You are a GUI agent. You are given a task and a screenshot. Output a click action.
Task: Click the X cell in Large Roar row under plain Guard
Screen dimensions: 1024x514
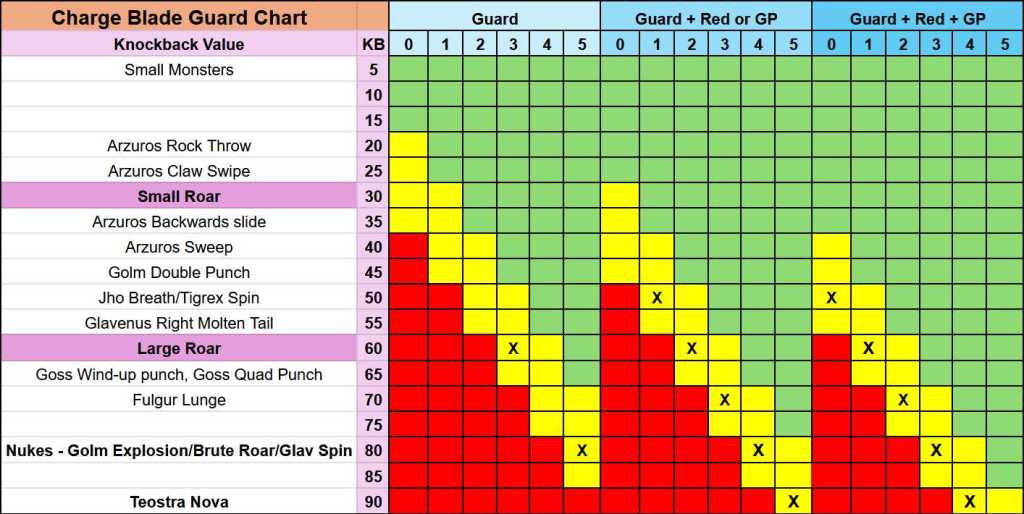tap(513, 349)
